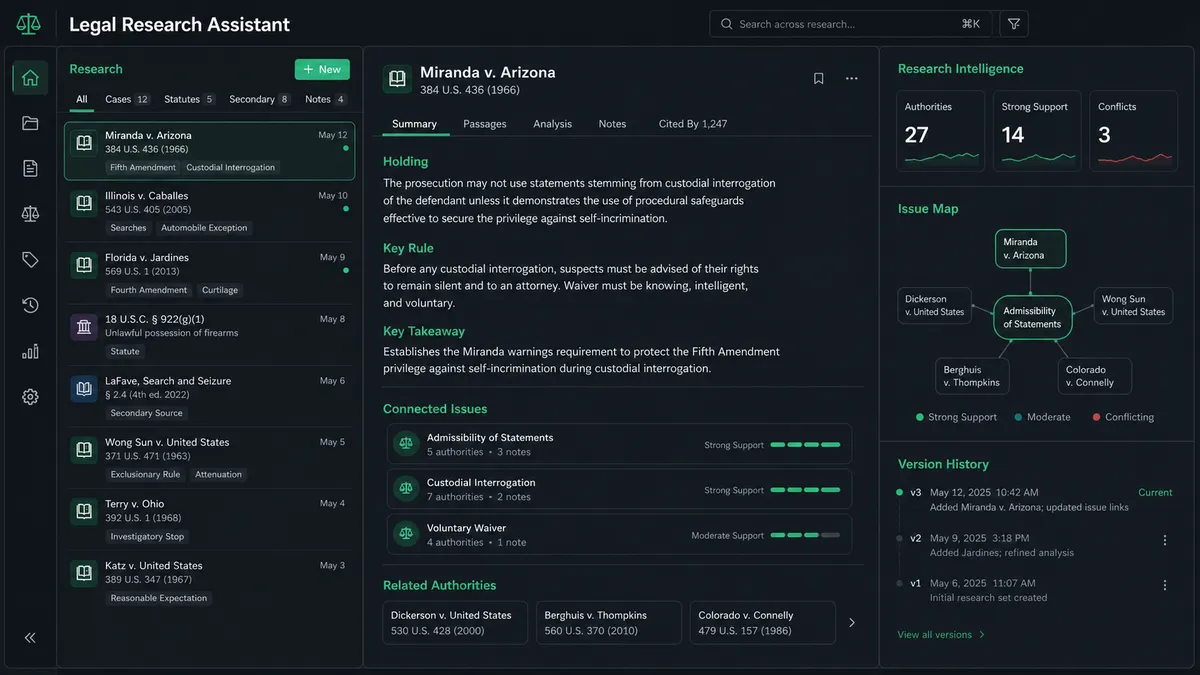Filter the research list by Statutes
1200x675 pixels.
pos(189,99)
